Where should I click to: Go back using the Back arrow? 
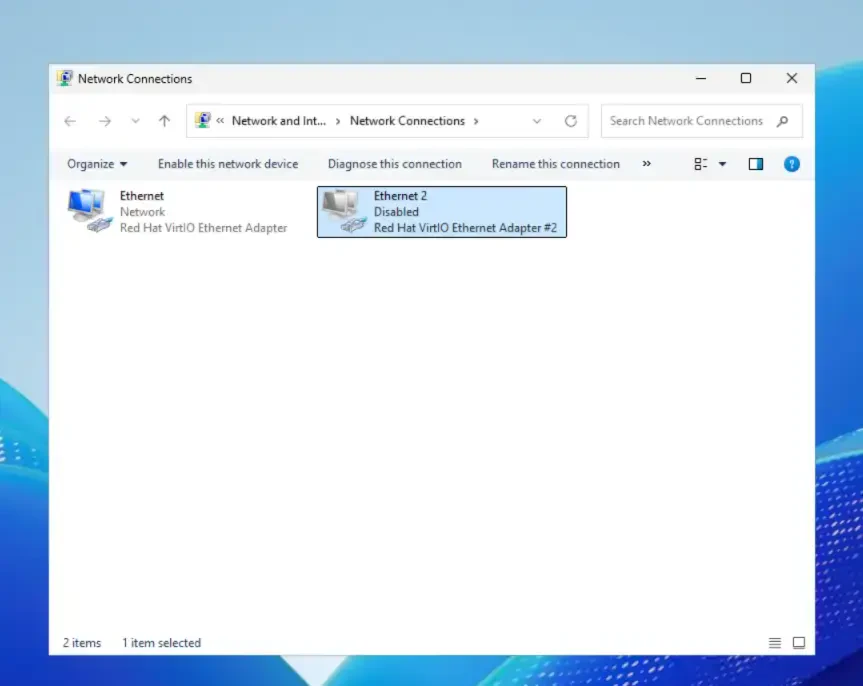(70, 121)
